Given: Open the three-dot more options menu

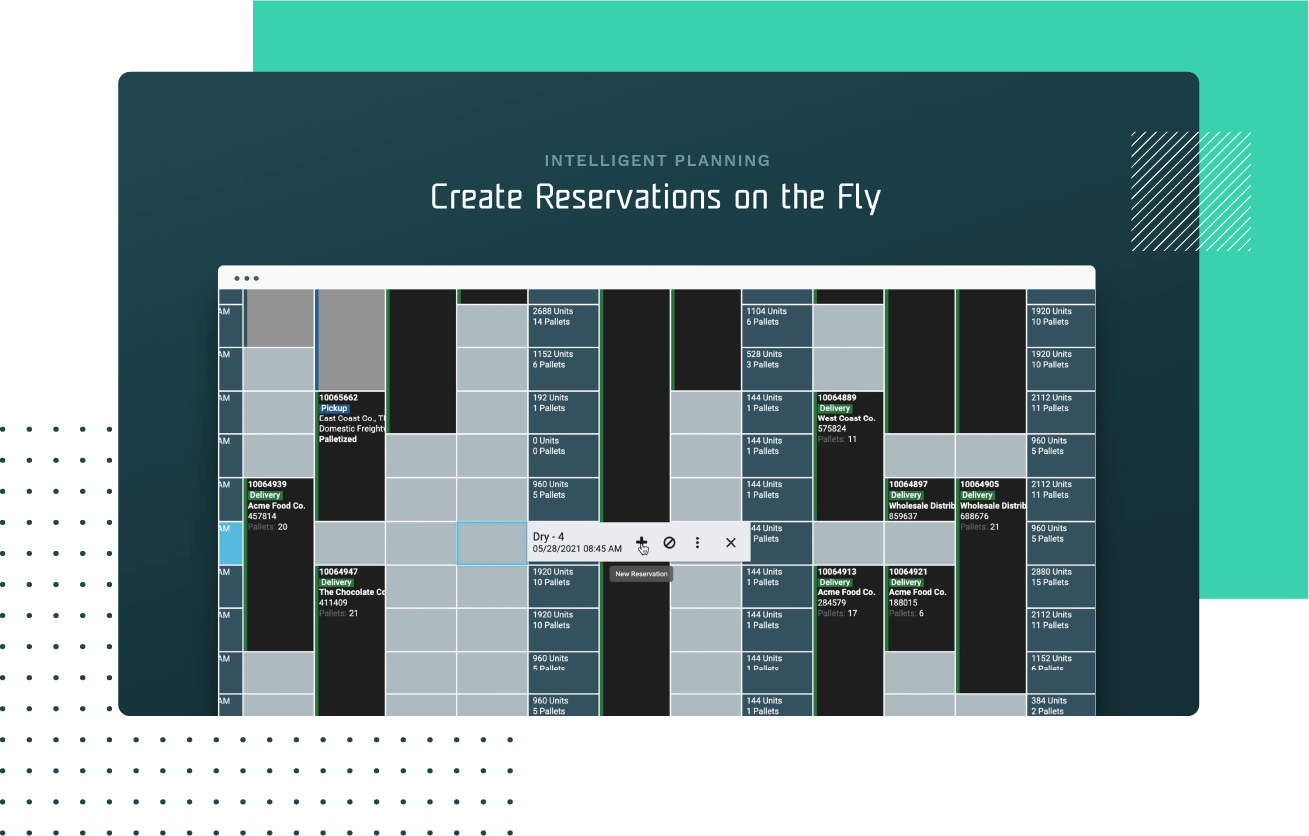Looking at the screenshot, I should click(697, 543).
